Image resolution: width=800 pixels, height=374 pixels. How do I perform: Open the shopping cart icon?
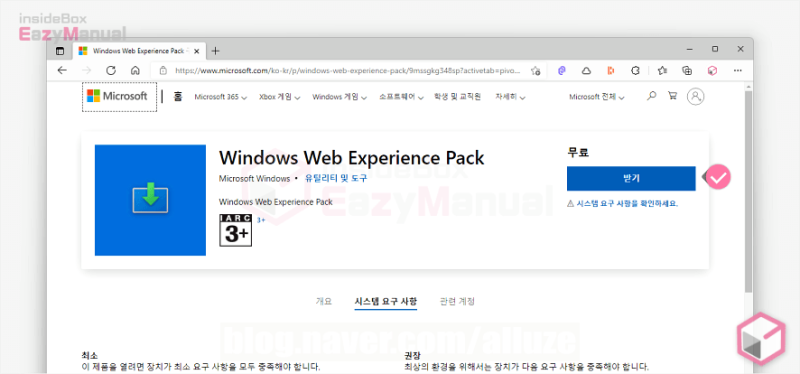pos(672,95)
